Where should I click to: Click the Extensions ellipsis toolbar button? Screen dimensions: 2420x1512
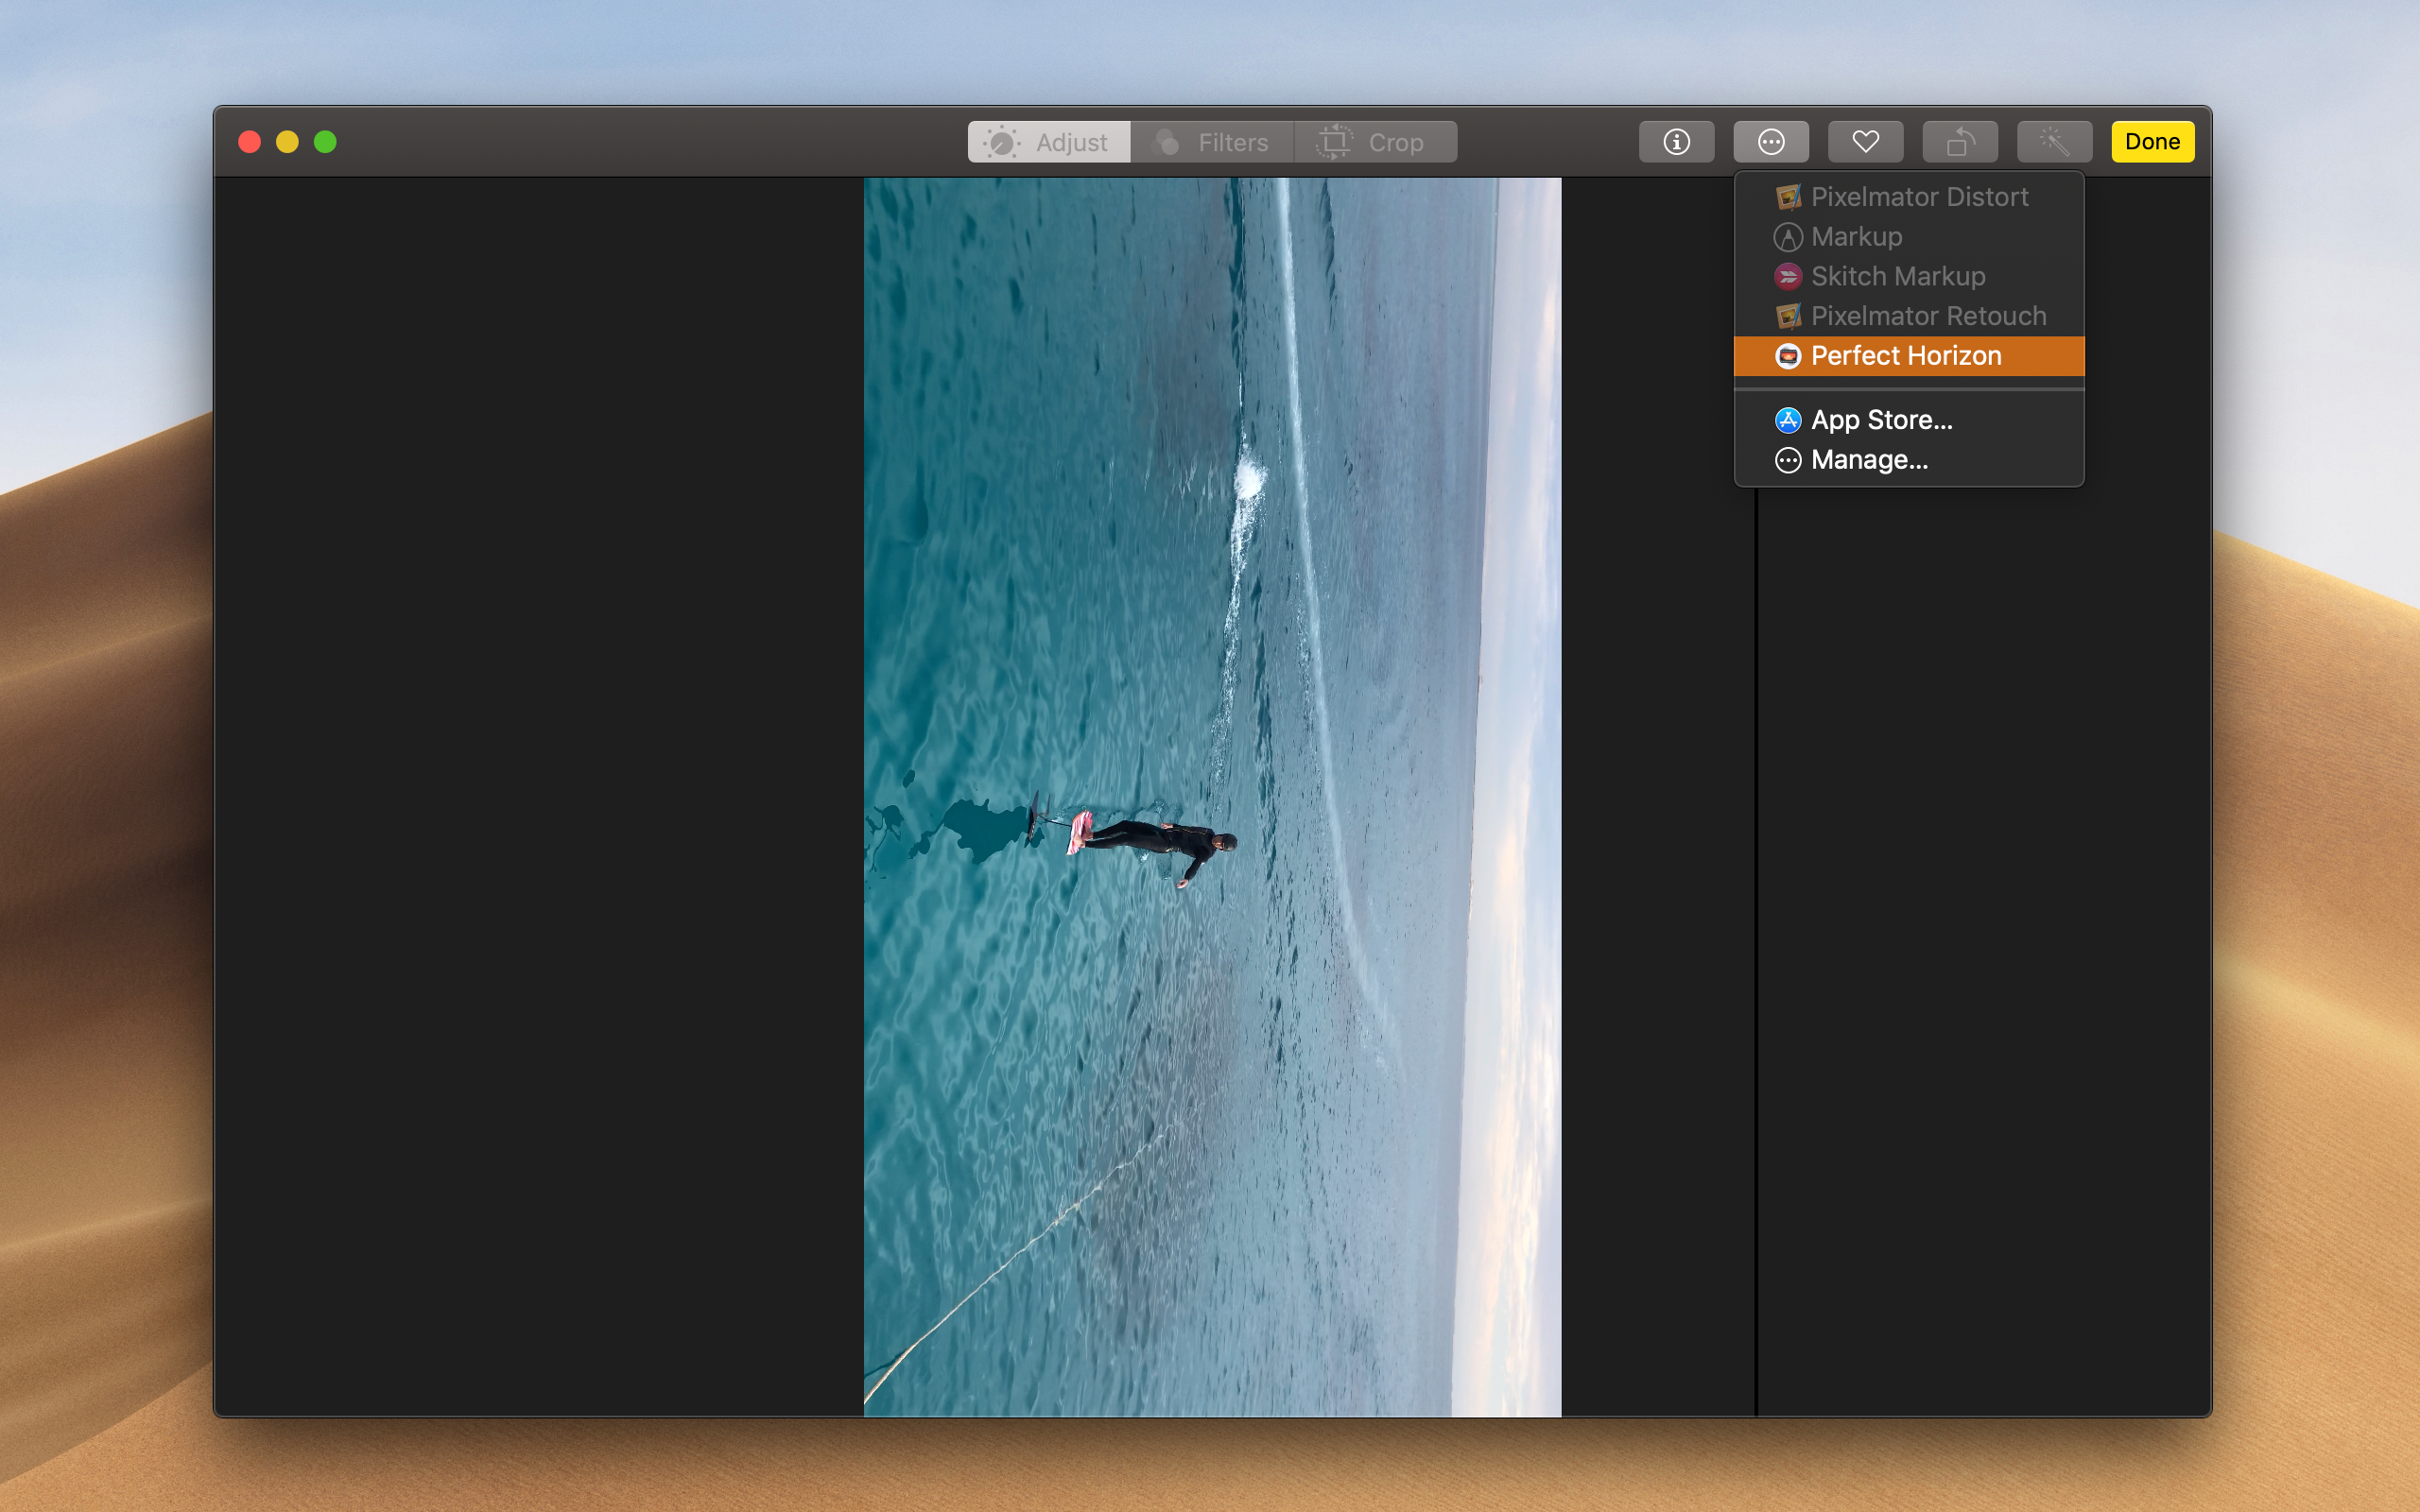1771,142
